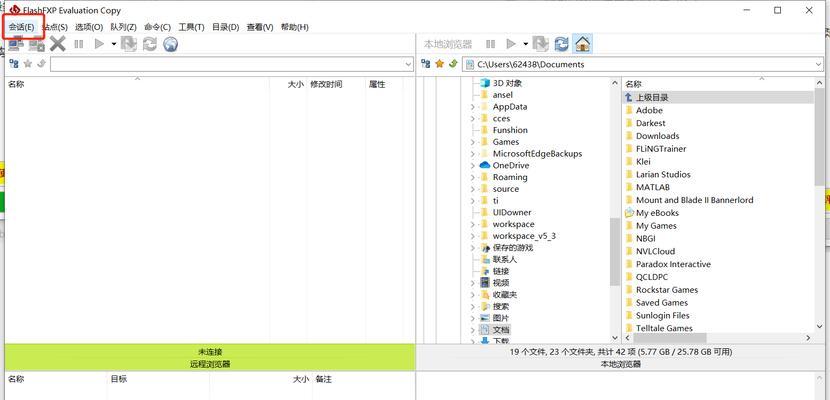Screen dimensions: 830x400
Task: Select the Paradox Interactive folder
Action: pyautogui.click(x=673, y=264)
